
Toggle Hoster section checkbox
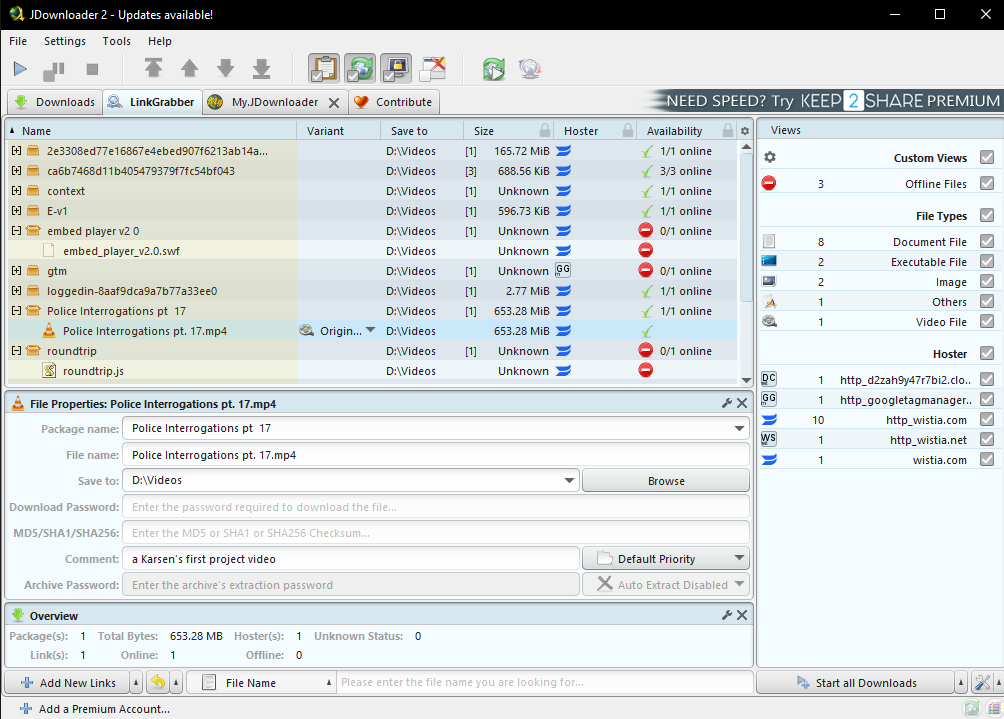987,353
